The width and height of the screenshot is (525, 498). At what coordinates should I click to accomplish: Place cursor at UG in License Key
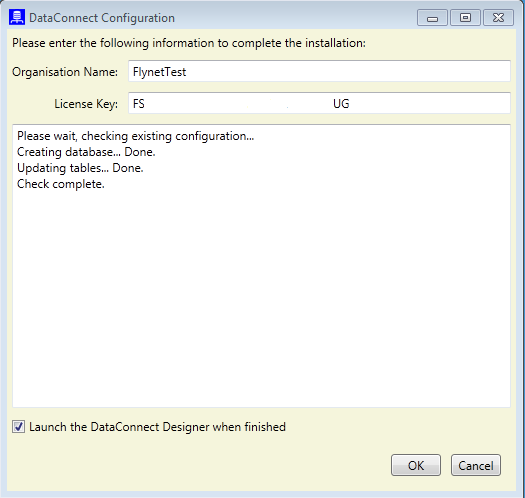[341, 104]
